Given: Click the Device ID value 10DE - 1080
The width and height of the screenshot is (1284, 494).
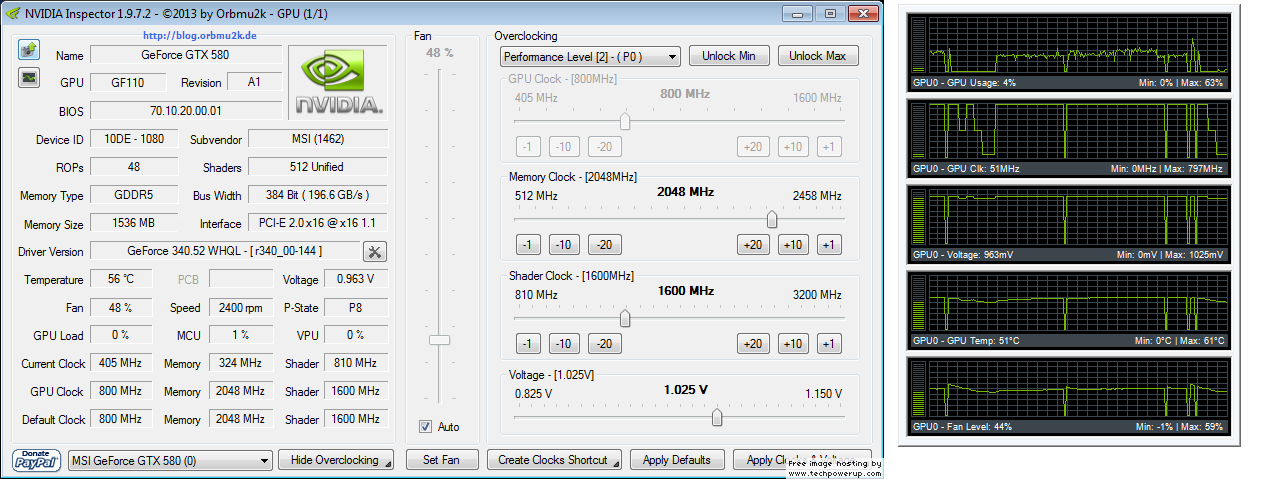Looking at the screenshot, I should (134, 139).
